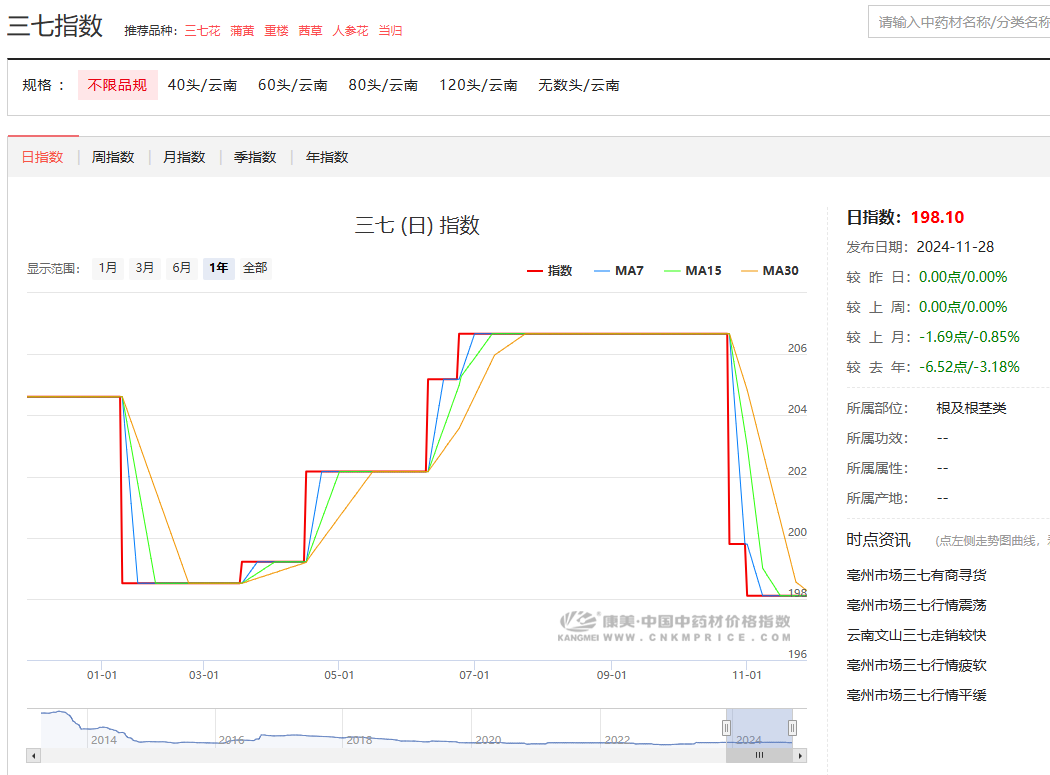1050x775 pixels.
Task: Toggle the green MA15 series in legend
Action: tap(692, 271)
